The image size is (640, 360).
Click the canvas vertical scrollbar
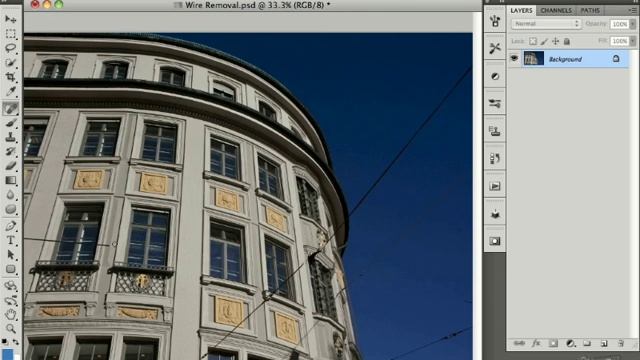[x=477, y=186]
